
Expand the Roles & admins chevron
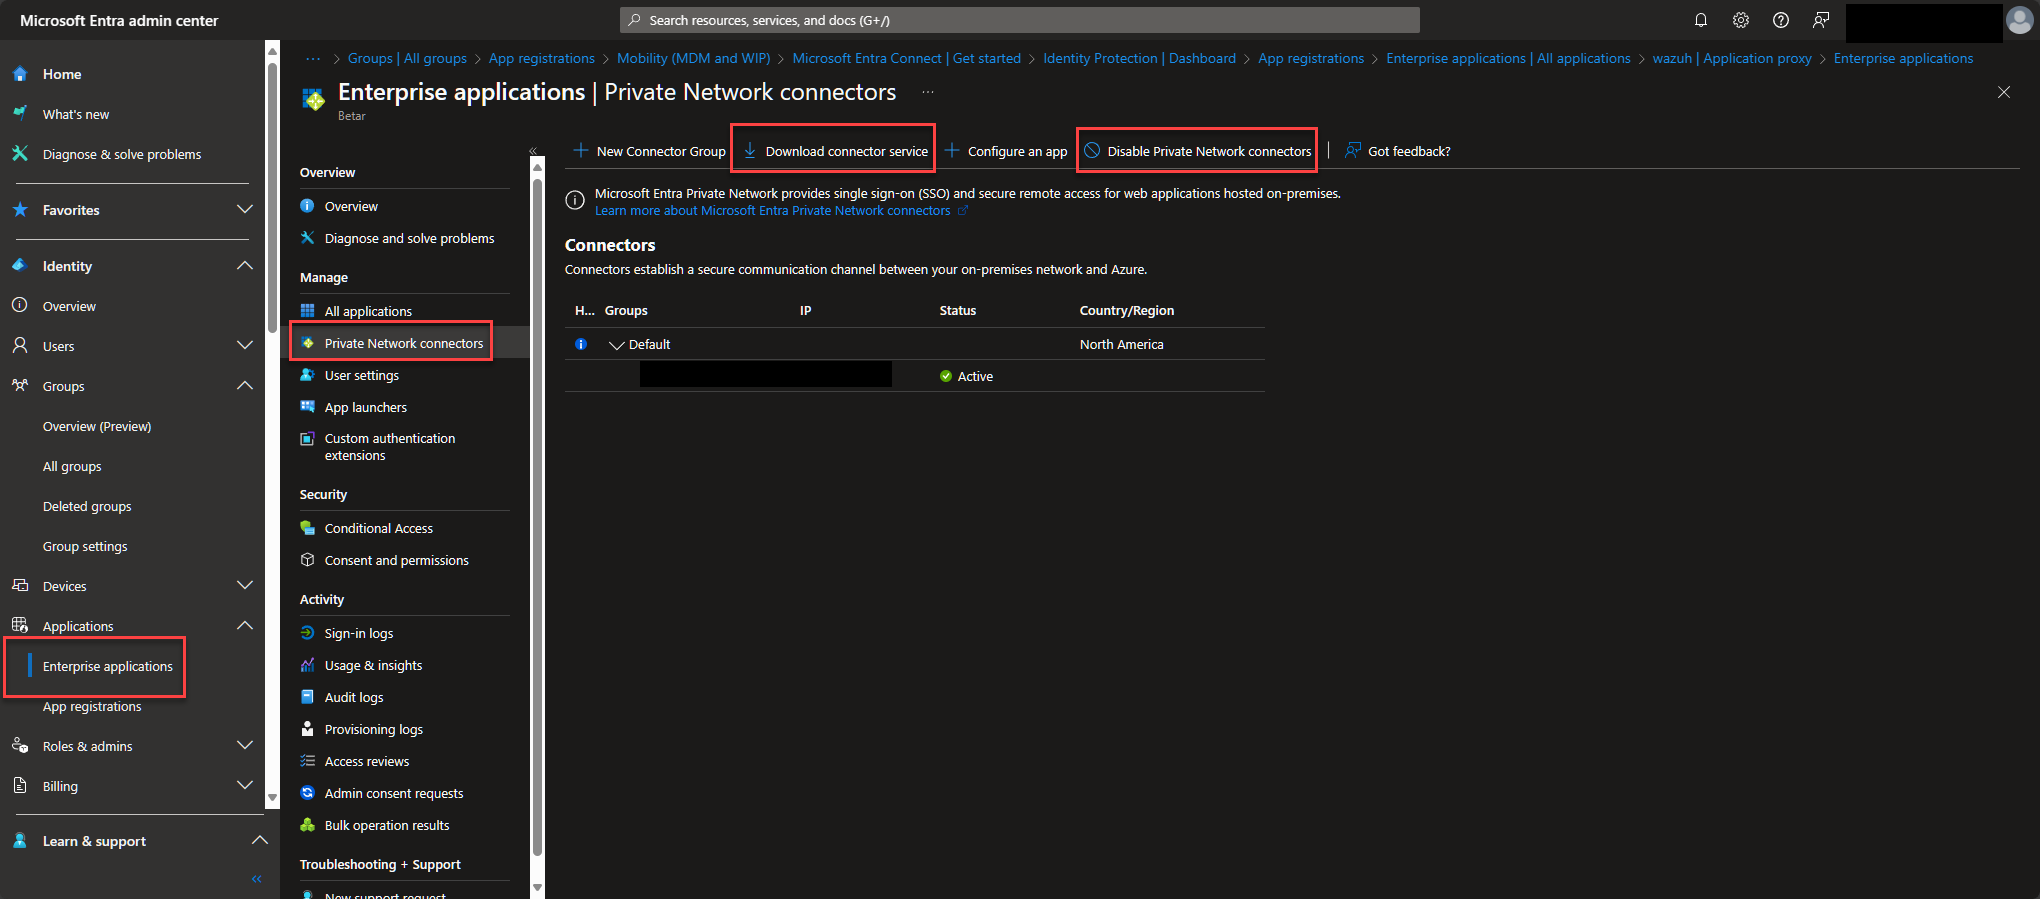(244, 745)
